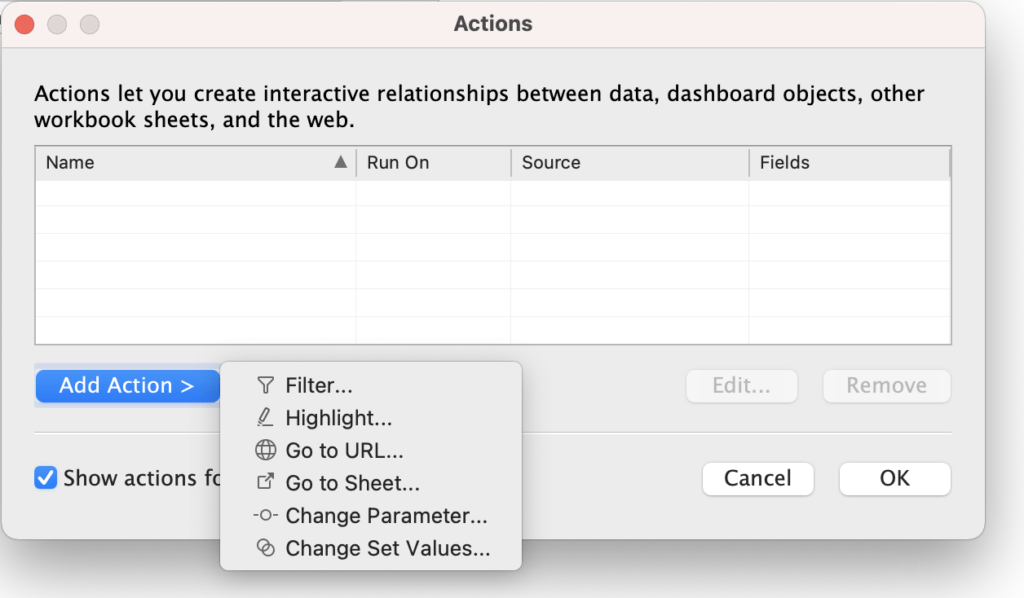Screen dimensions: 1024x598
Task: Choose the Filter... menu entry
Action: click(319, 385)
